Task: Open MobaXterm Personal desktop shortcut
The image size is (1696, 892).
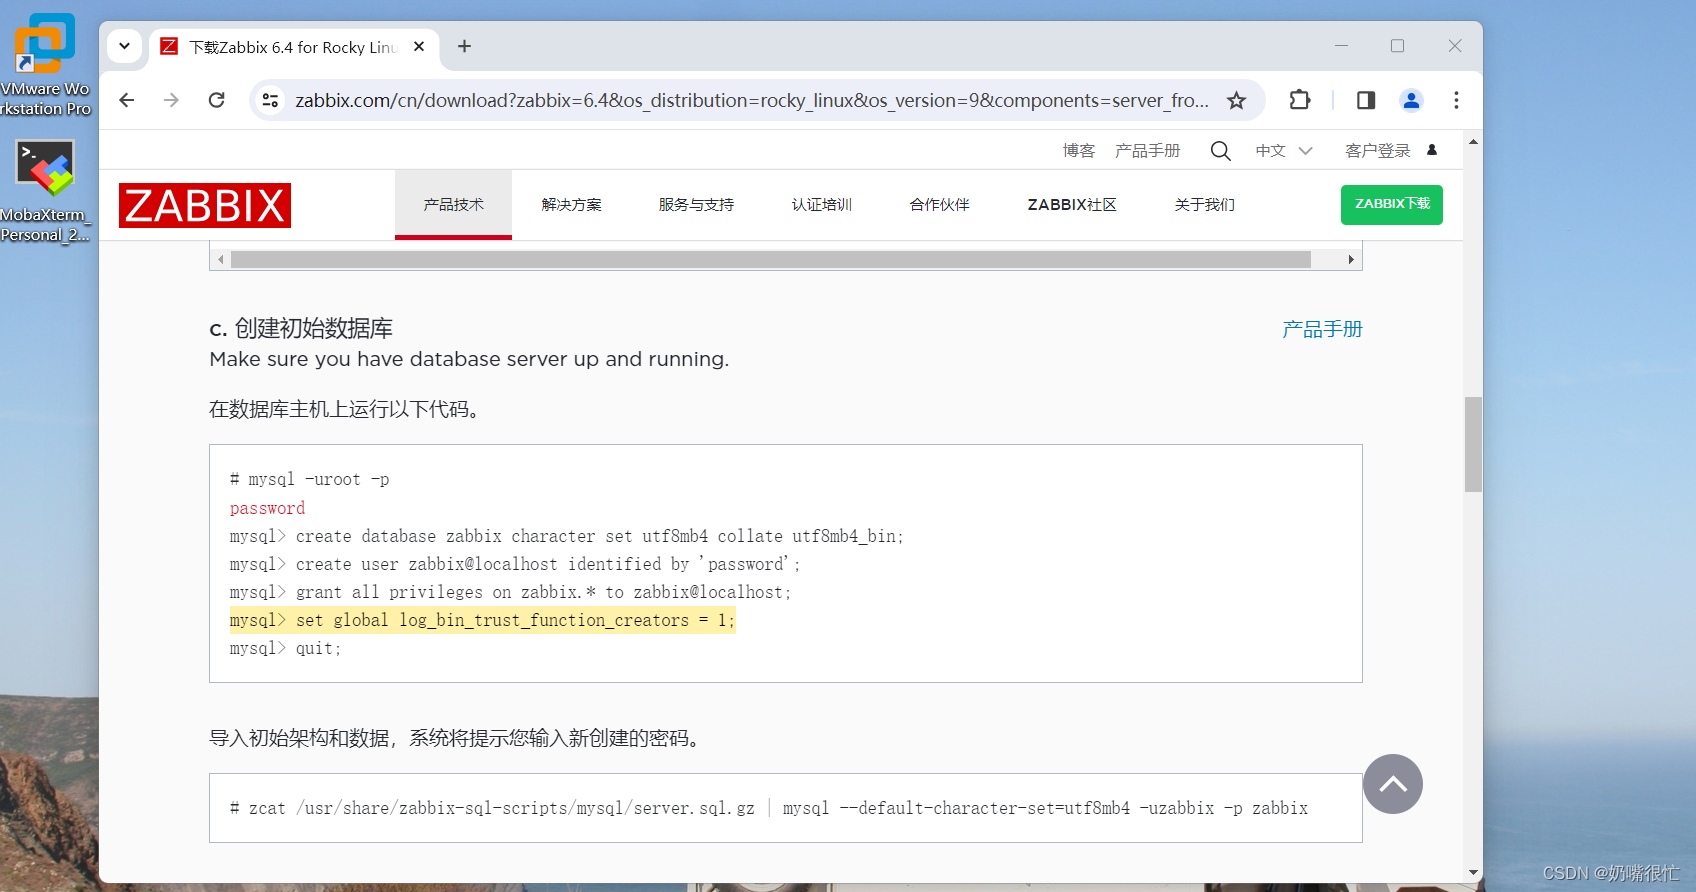Action: coord(45,190)
